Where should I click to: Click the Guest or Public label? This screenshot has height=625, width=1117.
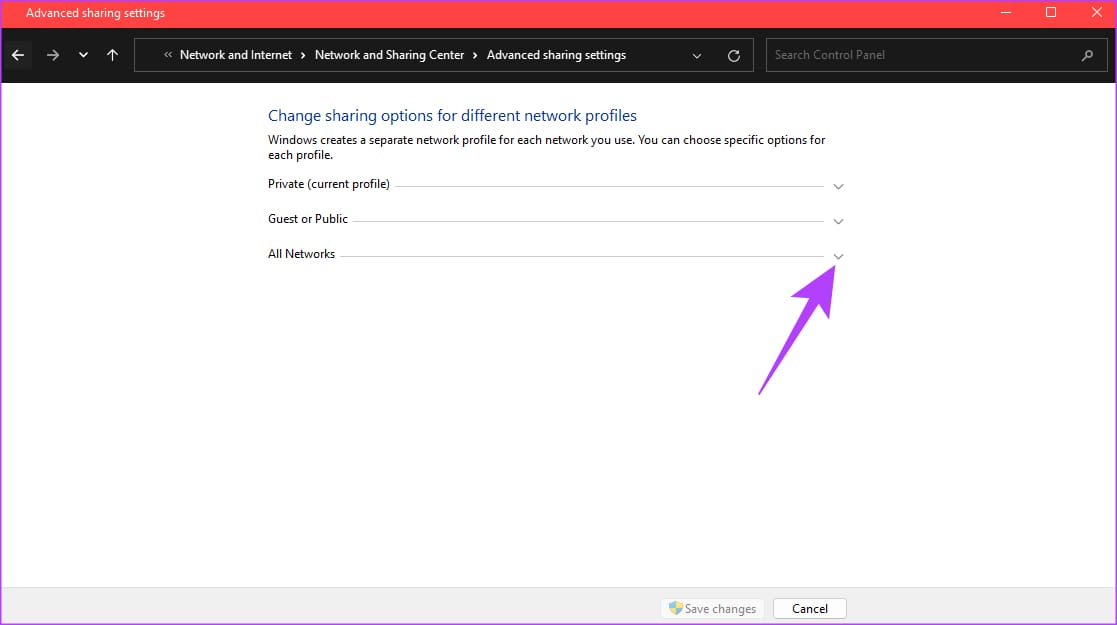pos(308,219)
